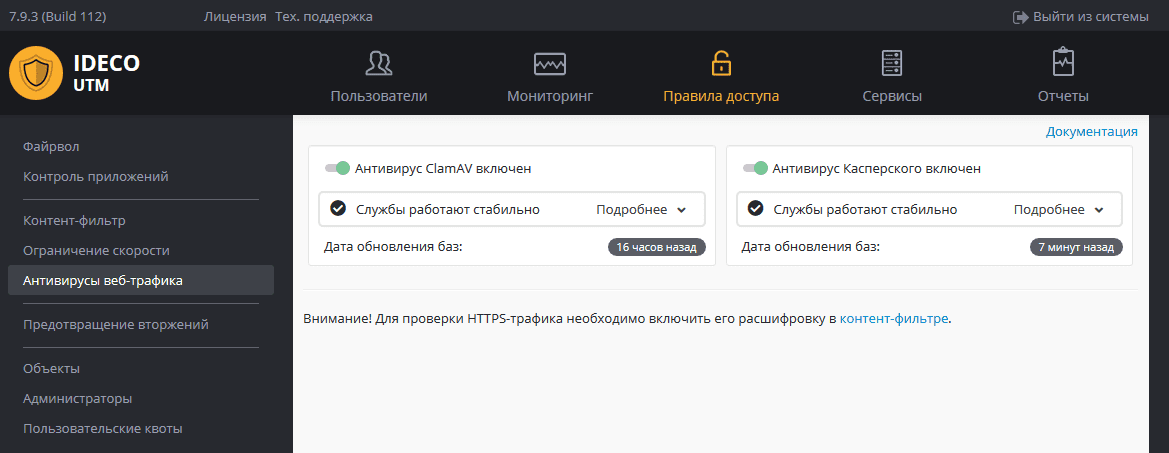Turn off the Kaspersky antivirus toggle
Image resolution: width=1169 pixels, height=453 pixels.
coord(755,169)
